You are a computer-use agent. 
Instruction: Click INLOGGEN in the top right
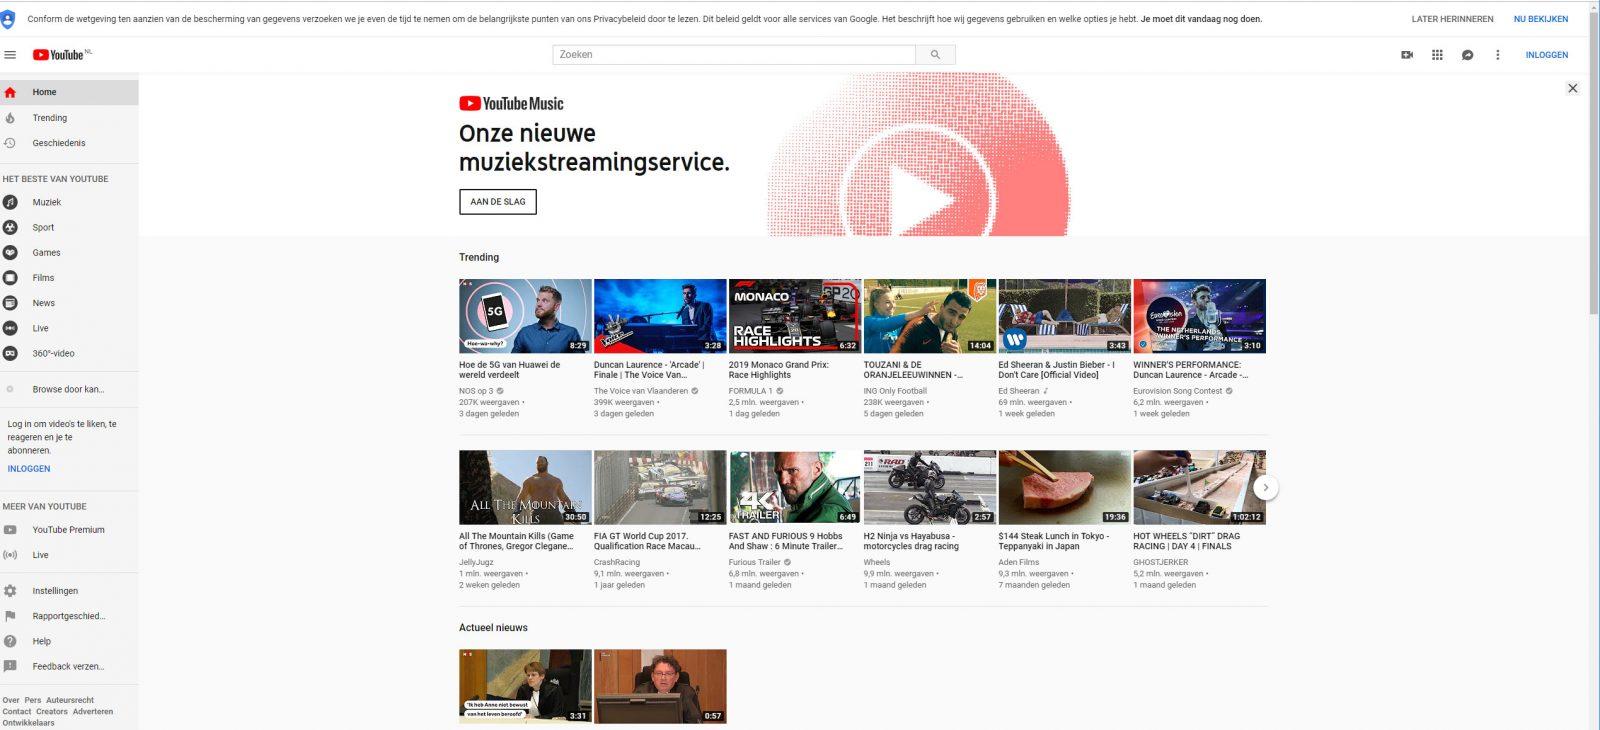1546,55
